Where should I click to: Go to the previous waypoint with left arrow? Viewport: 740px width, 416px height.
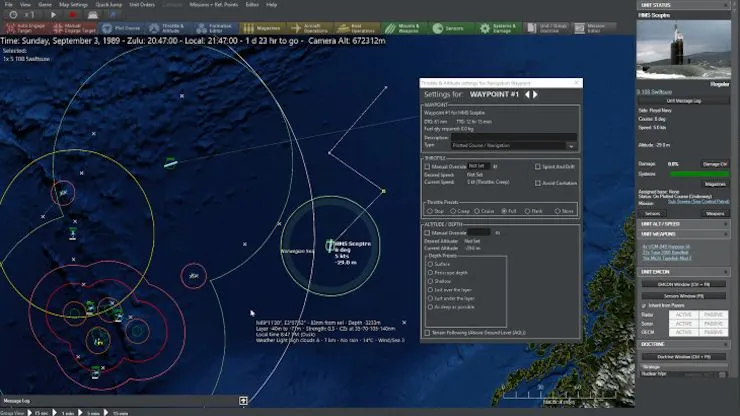[x=527, y=94]
